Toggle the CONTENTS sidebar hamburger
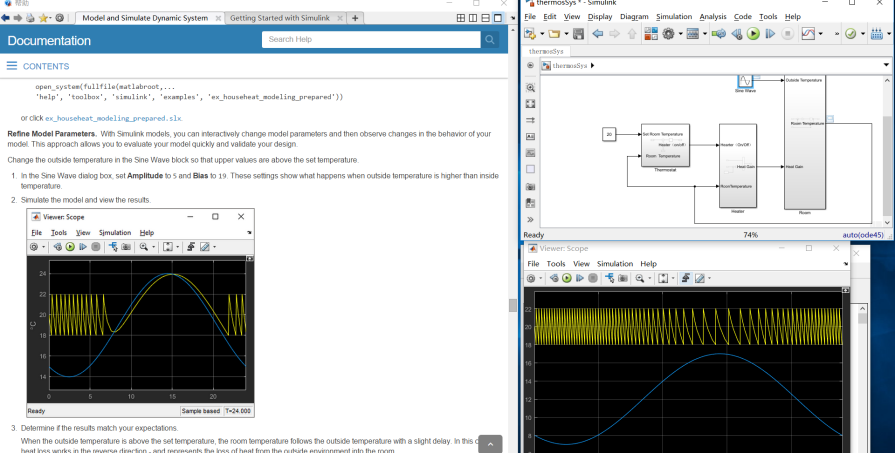The width and height of the screenshot is (895, 454). (12, 66)
